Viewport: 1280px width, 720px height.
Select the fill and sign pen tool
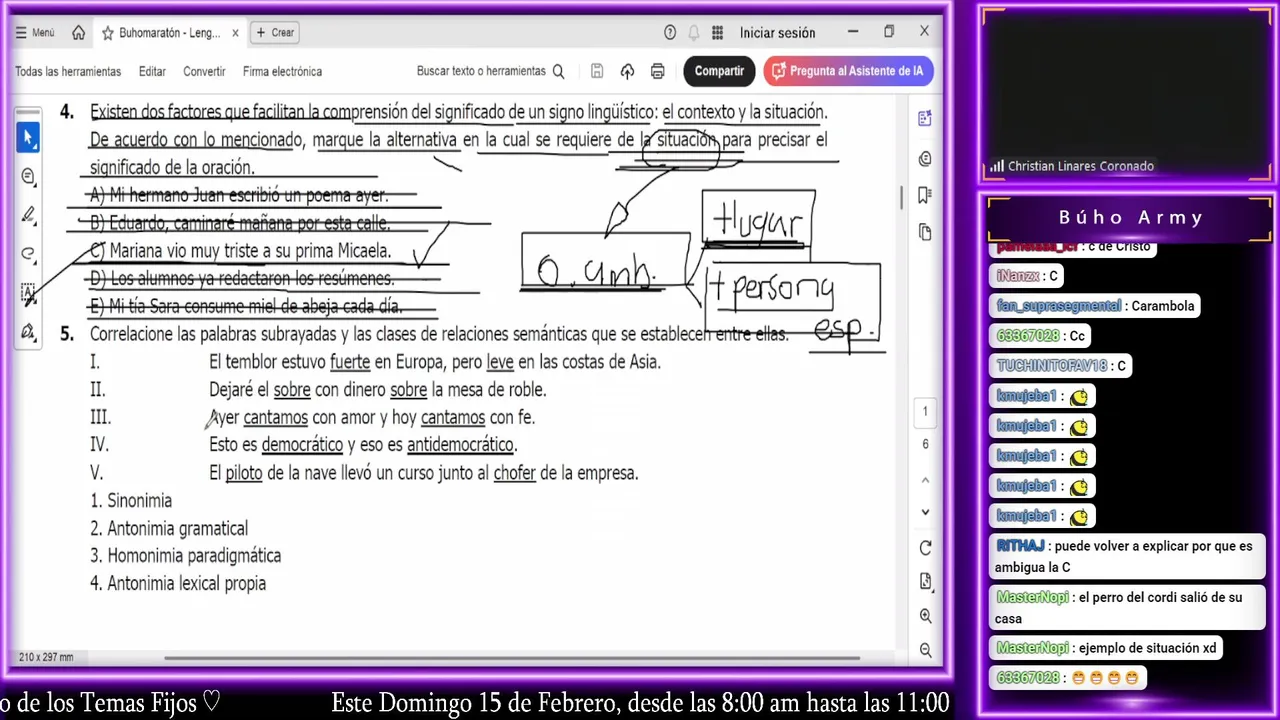28,331
